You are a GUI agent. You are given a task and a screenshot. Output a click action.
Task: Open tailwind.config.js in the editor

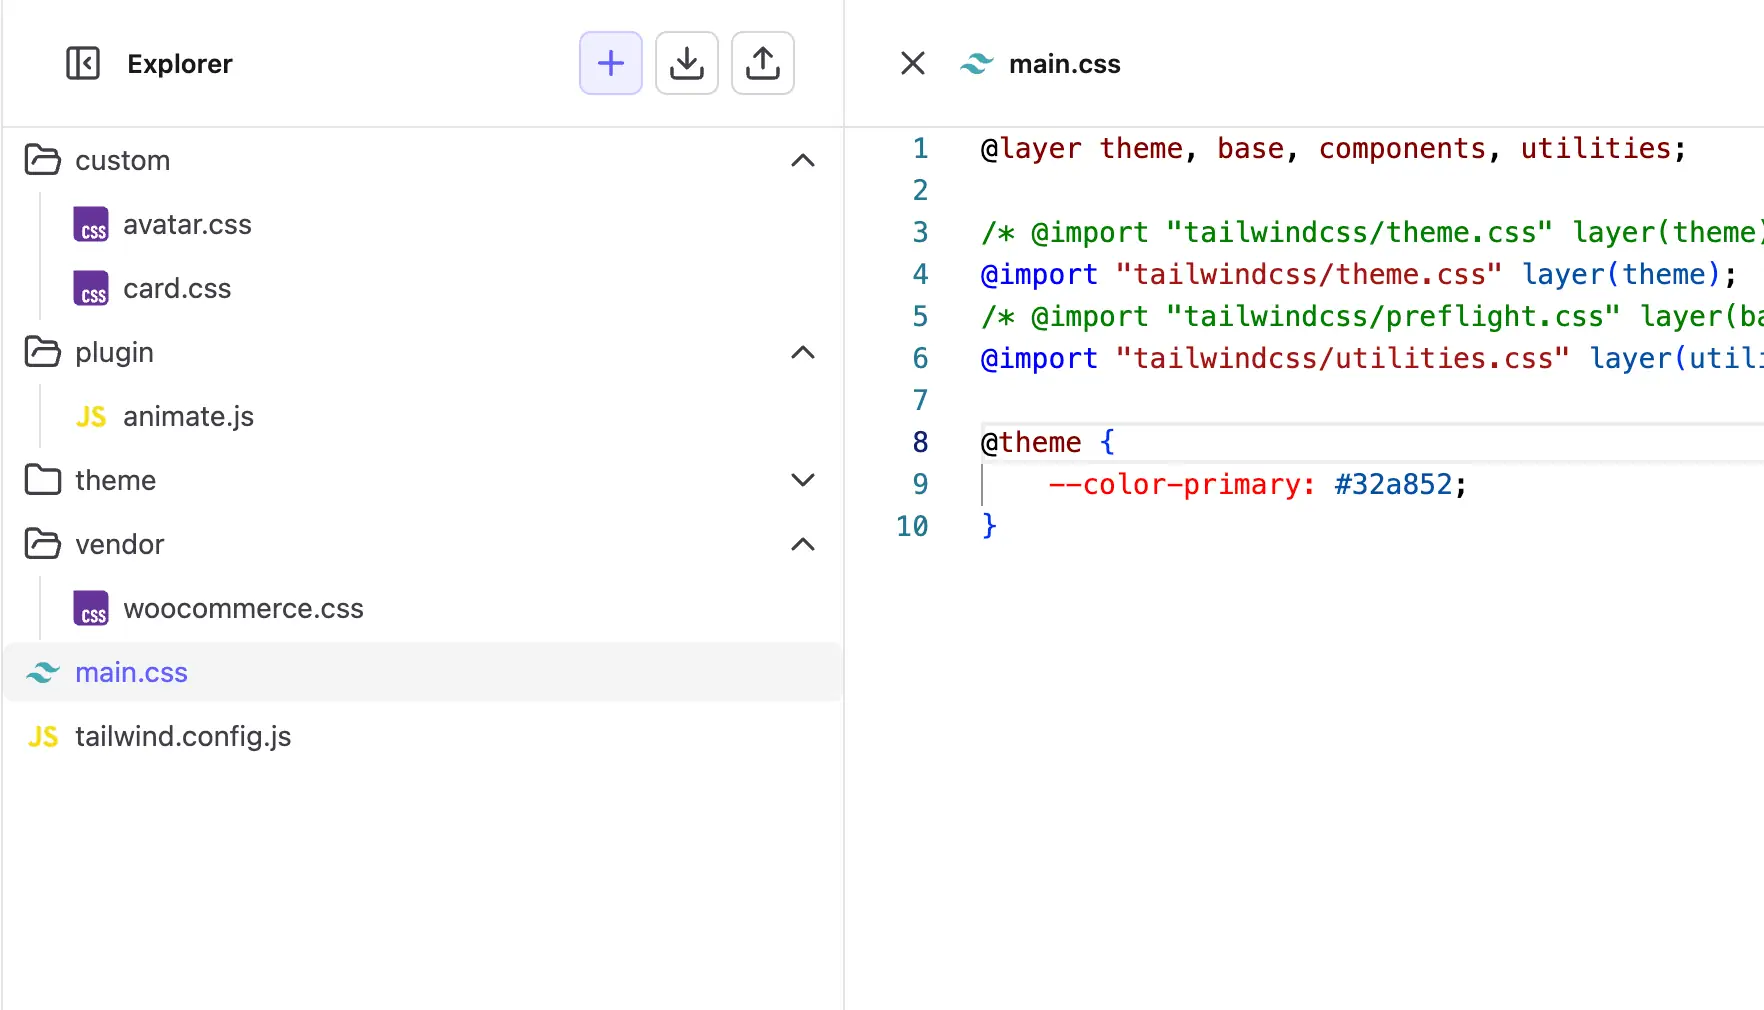(x=183, y=736)
